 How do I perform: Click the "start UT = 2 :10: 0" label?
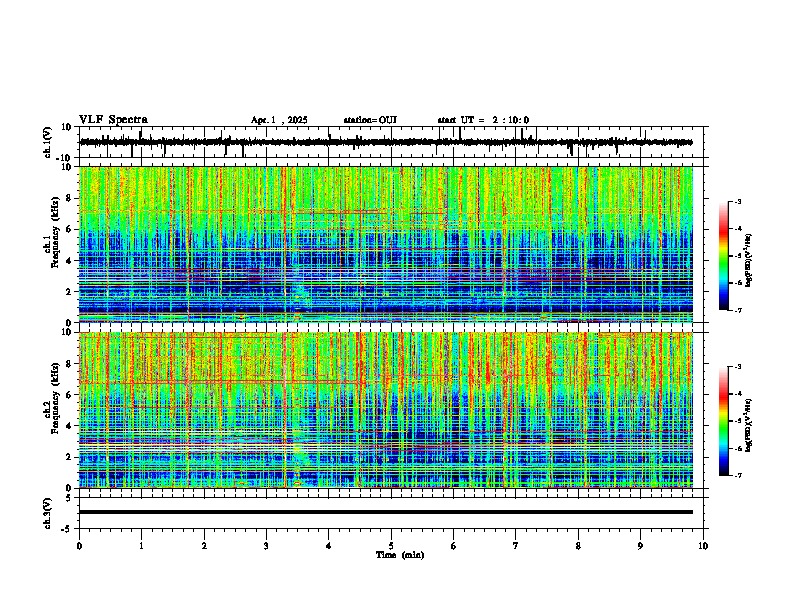coord(483,120)
